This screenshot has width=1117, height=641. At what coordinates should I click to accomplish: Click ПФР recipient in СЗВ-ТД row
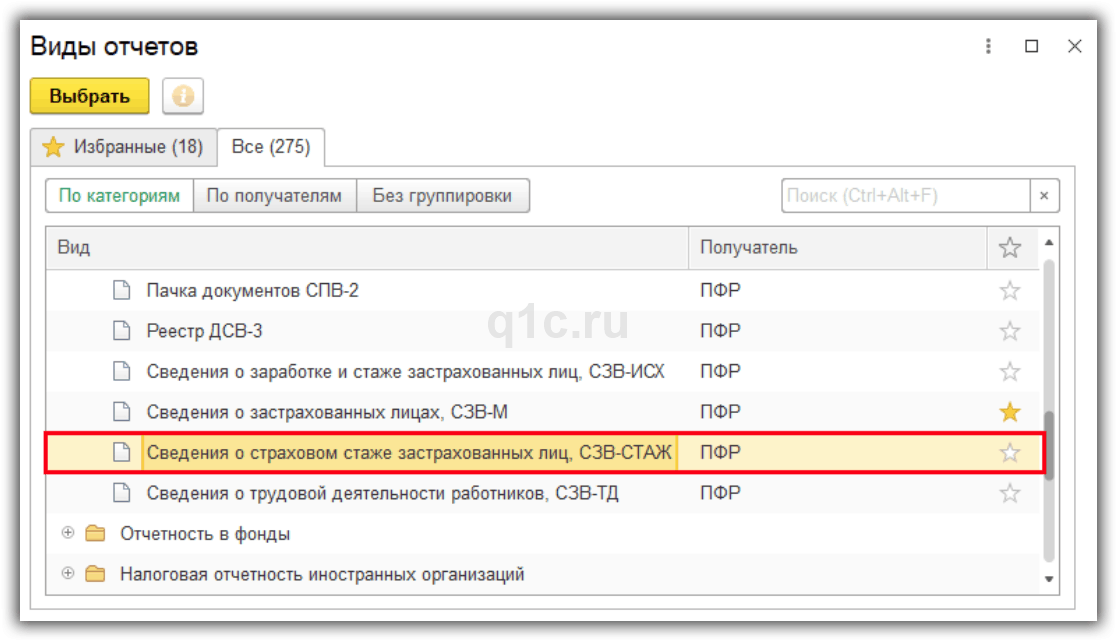click(x=720, y=494)
